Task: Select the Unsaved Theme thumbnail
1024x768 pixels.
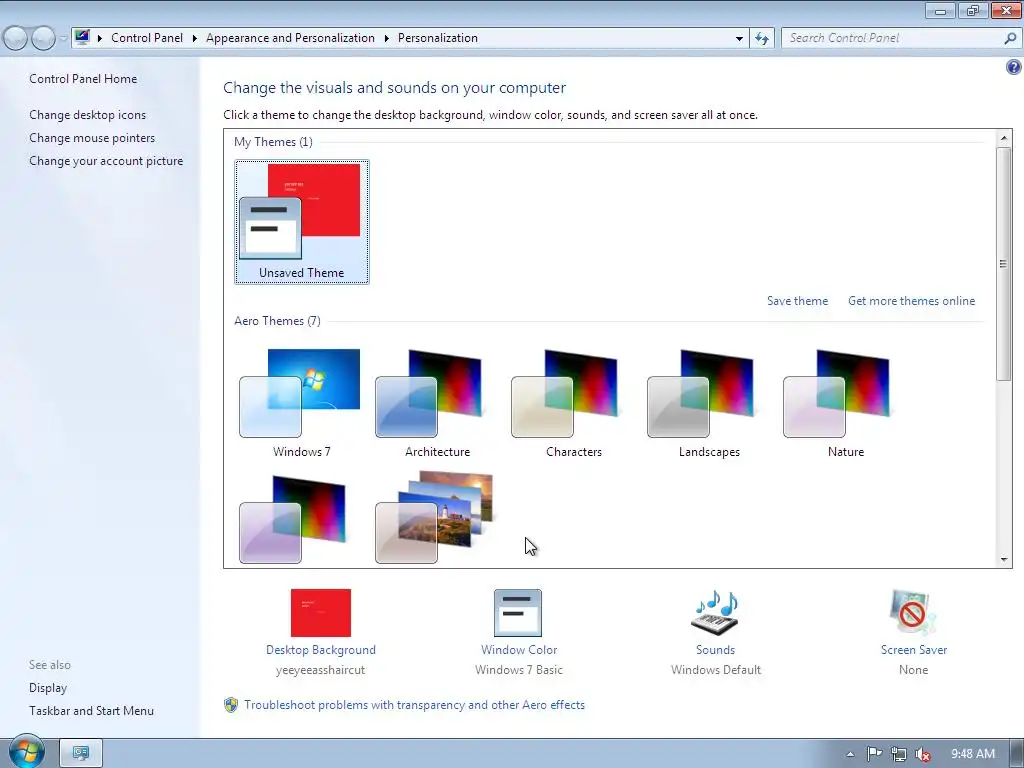Action: (301, 221)
